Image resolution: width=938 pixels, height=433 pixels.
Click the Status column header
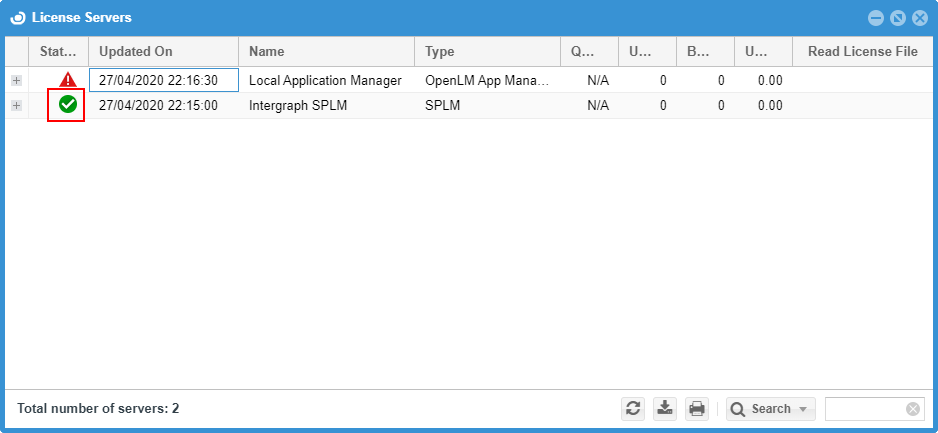59,51
